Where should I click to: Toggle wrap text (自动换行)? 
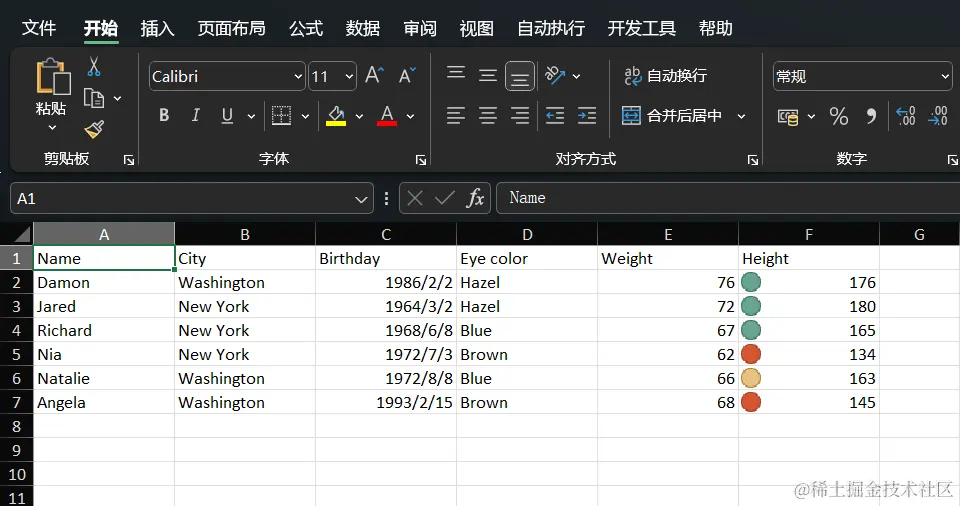point(666,76)
